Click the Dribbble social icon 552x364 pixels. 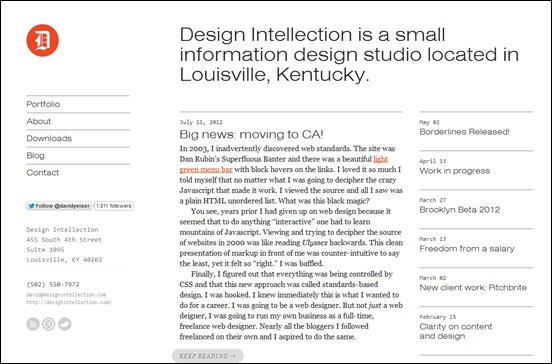point(49,324)
